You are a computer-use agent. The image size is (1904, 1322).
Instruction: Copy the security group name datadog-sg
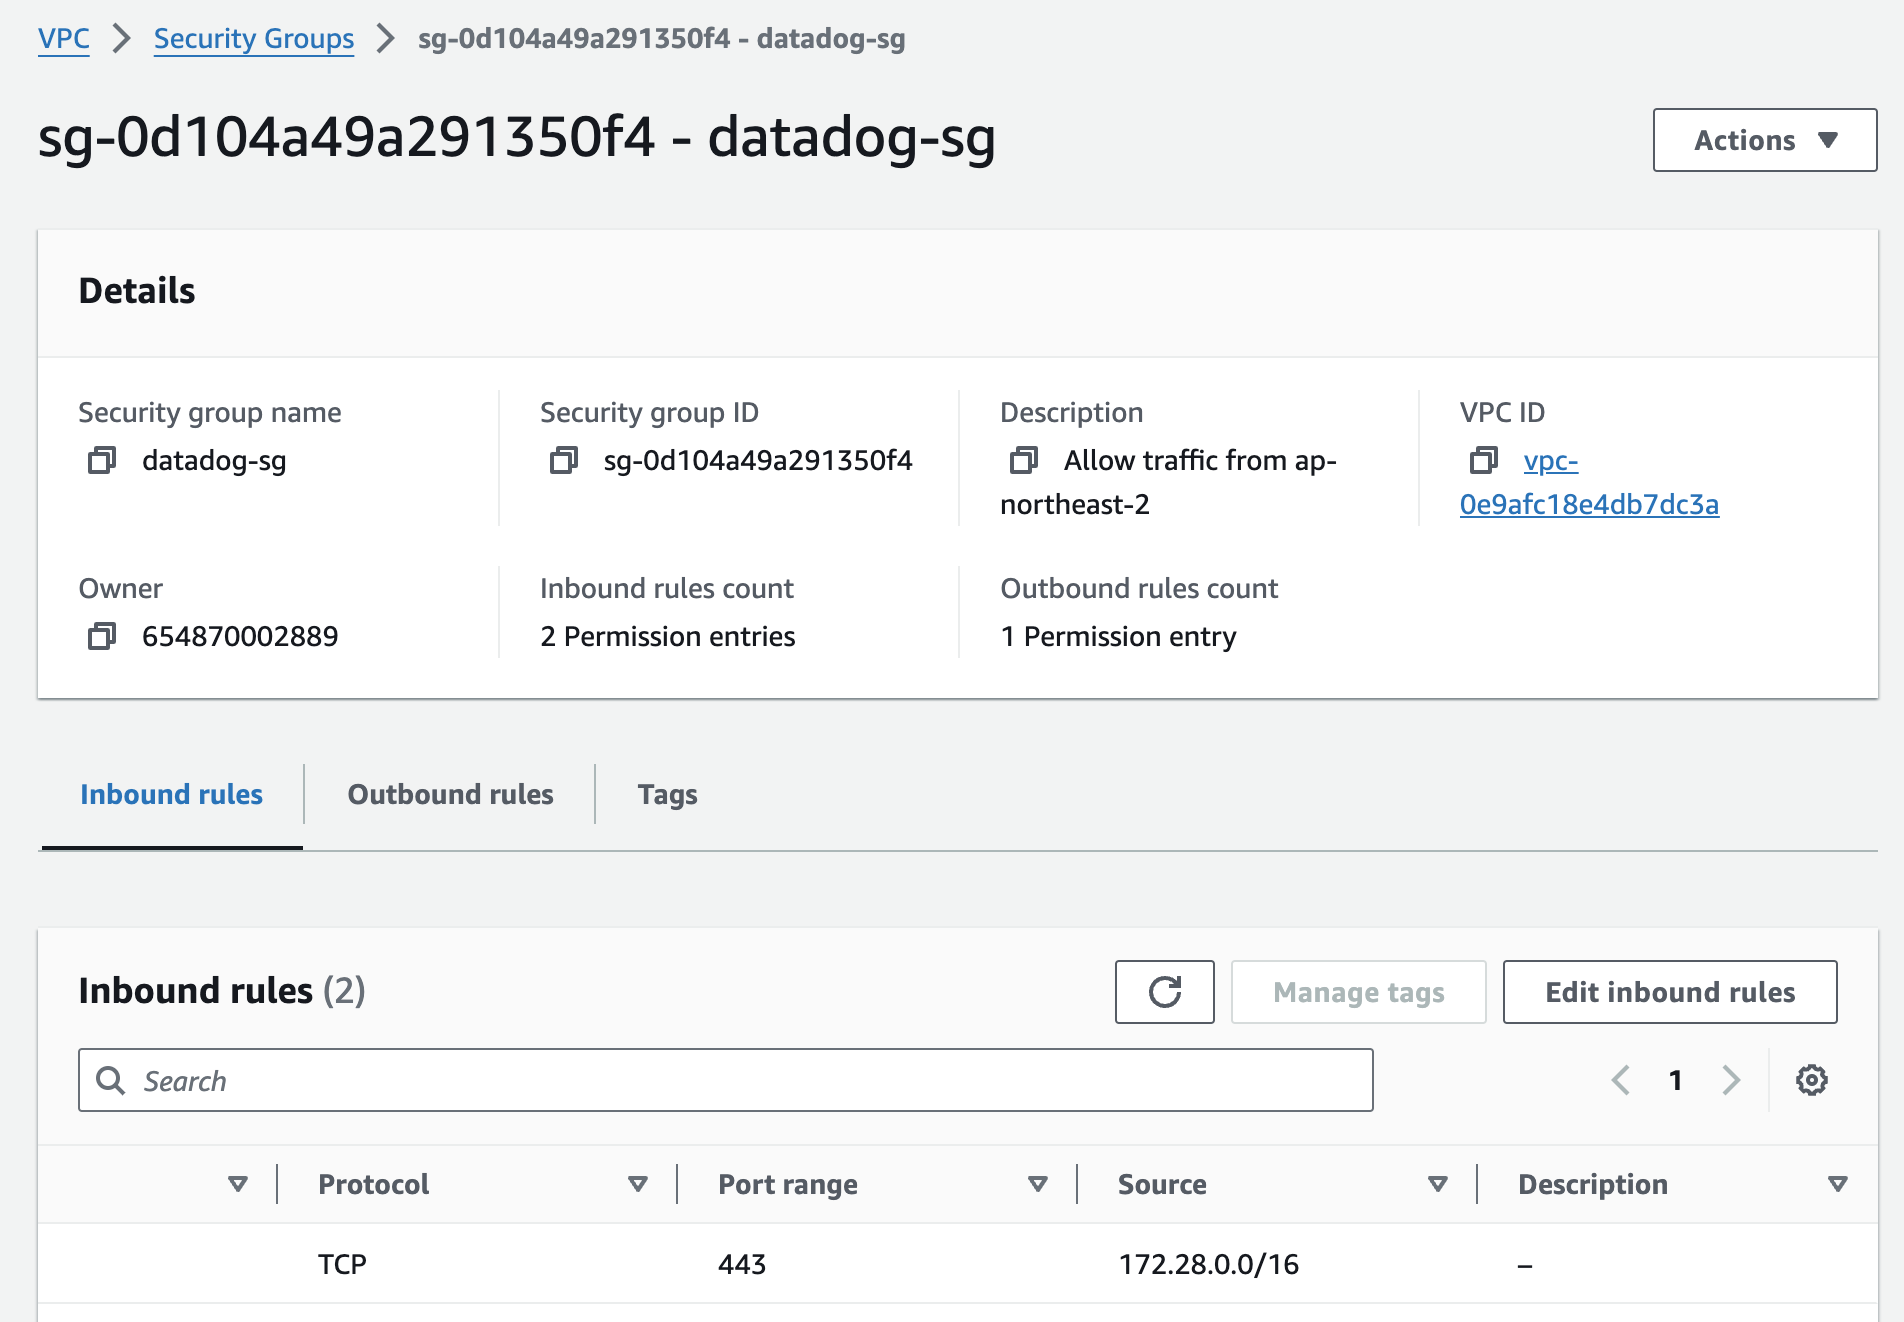[x=102, y=460]
